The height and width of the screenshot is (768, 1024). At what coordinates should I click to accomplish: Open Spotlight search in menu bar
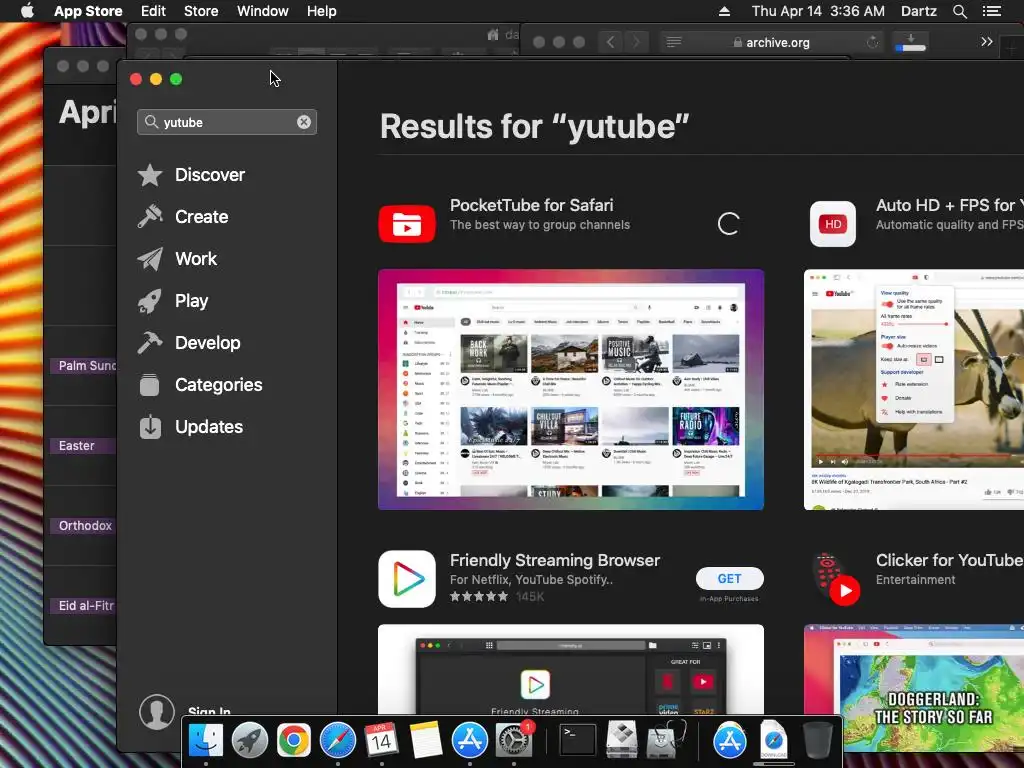pyautogui.click(x=960, y=11)
